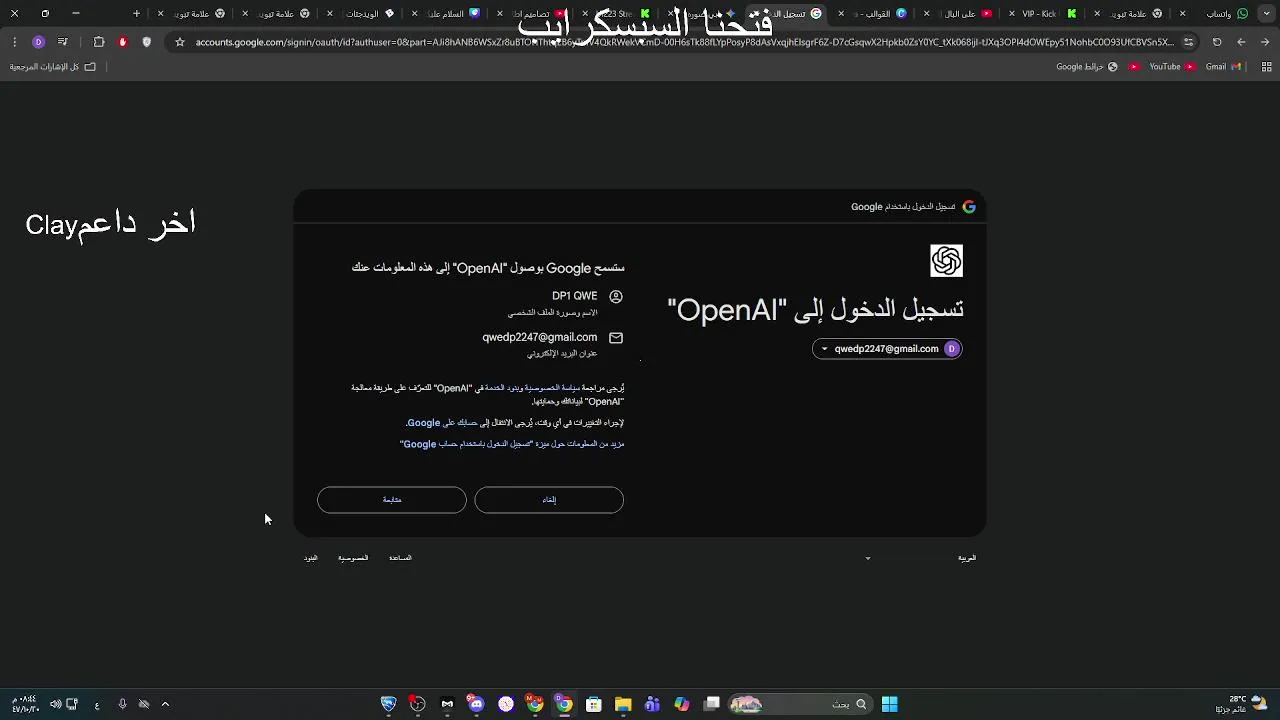Image resolution: width=1280 pixels, height=720 pixels.
Task: Open the volume speaker tray icon
Action: tap(56, 704)
